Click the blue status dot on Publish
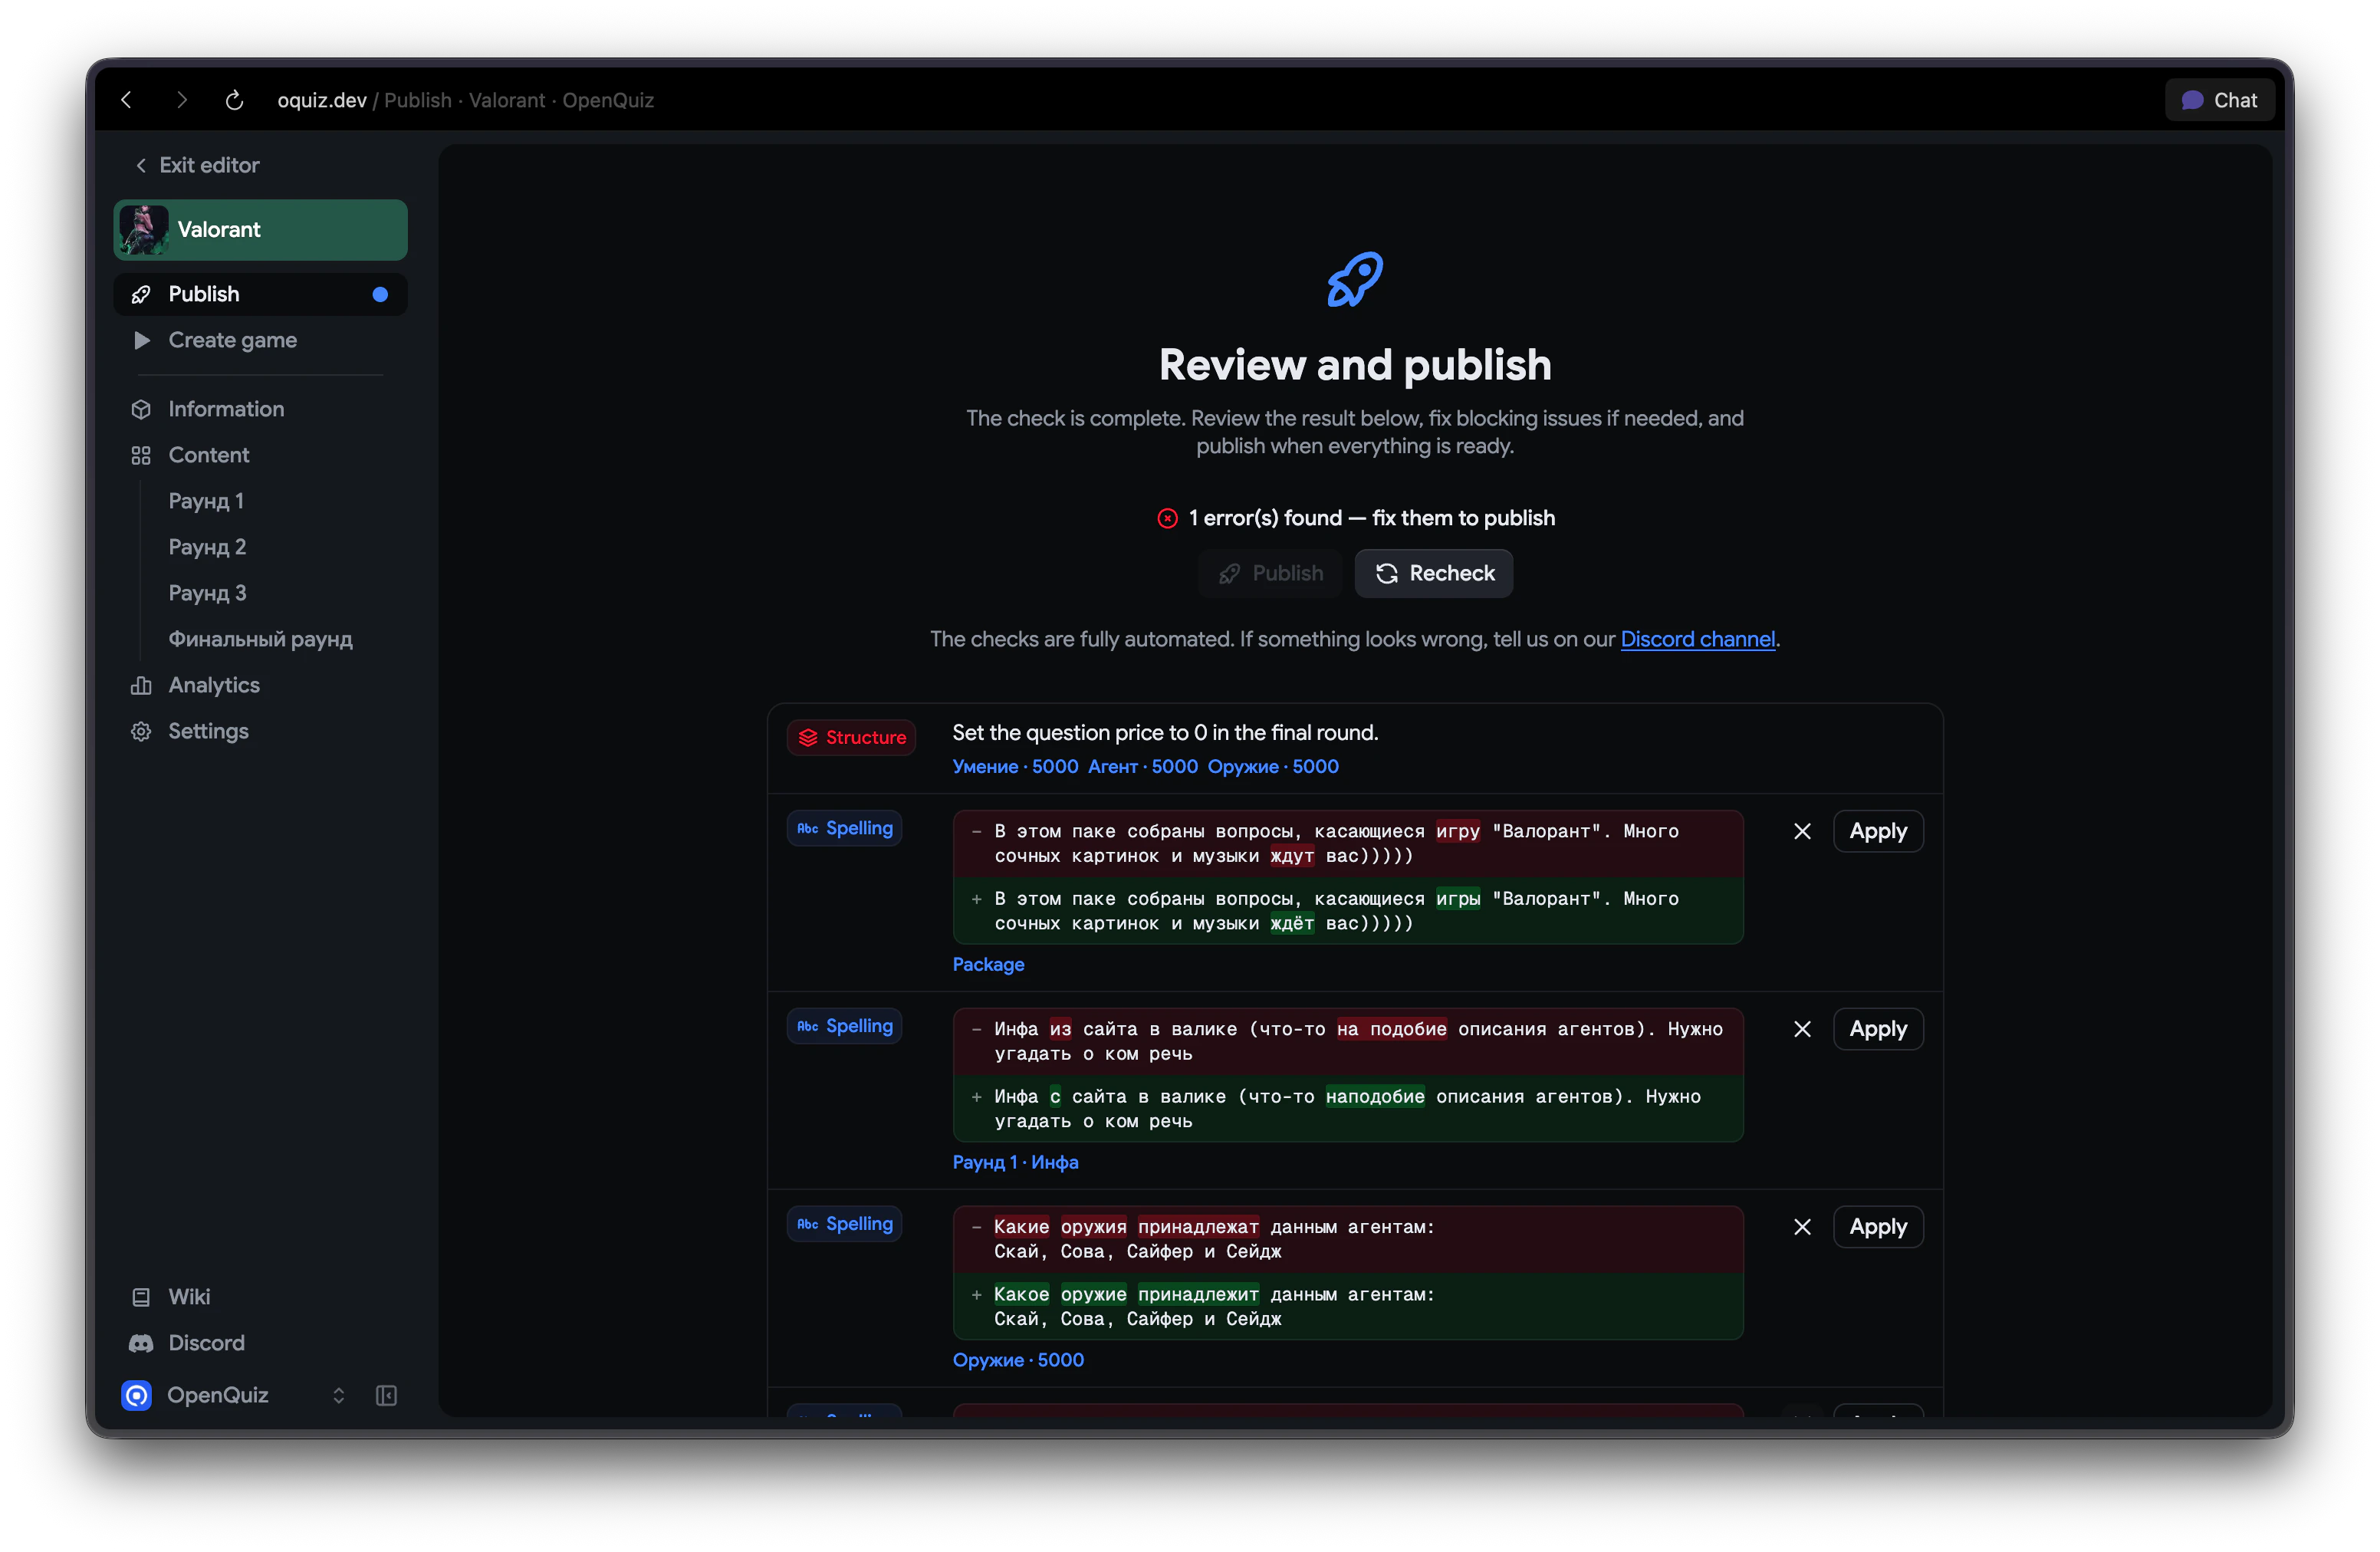This screenshot has width=2380, height=1552. pyautogui.click(x=380, y=294)
